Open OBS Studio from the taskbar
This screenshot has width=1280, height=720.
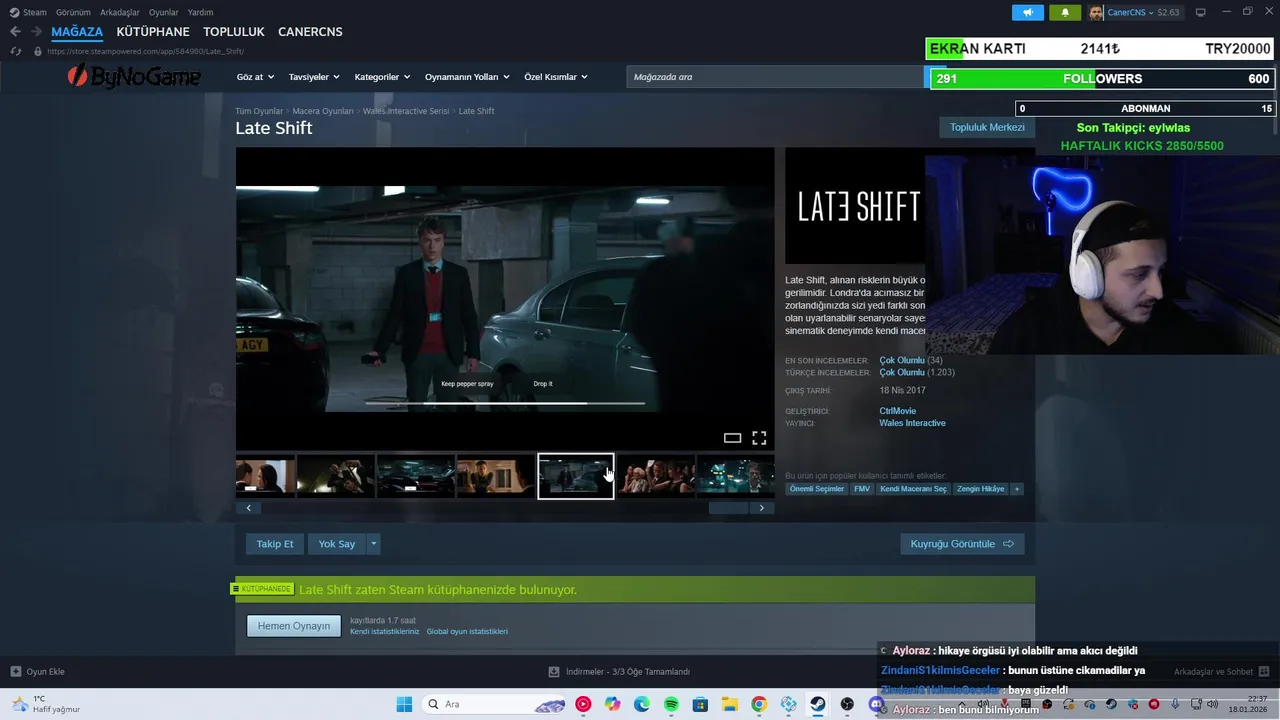click(847, 704)
